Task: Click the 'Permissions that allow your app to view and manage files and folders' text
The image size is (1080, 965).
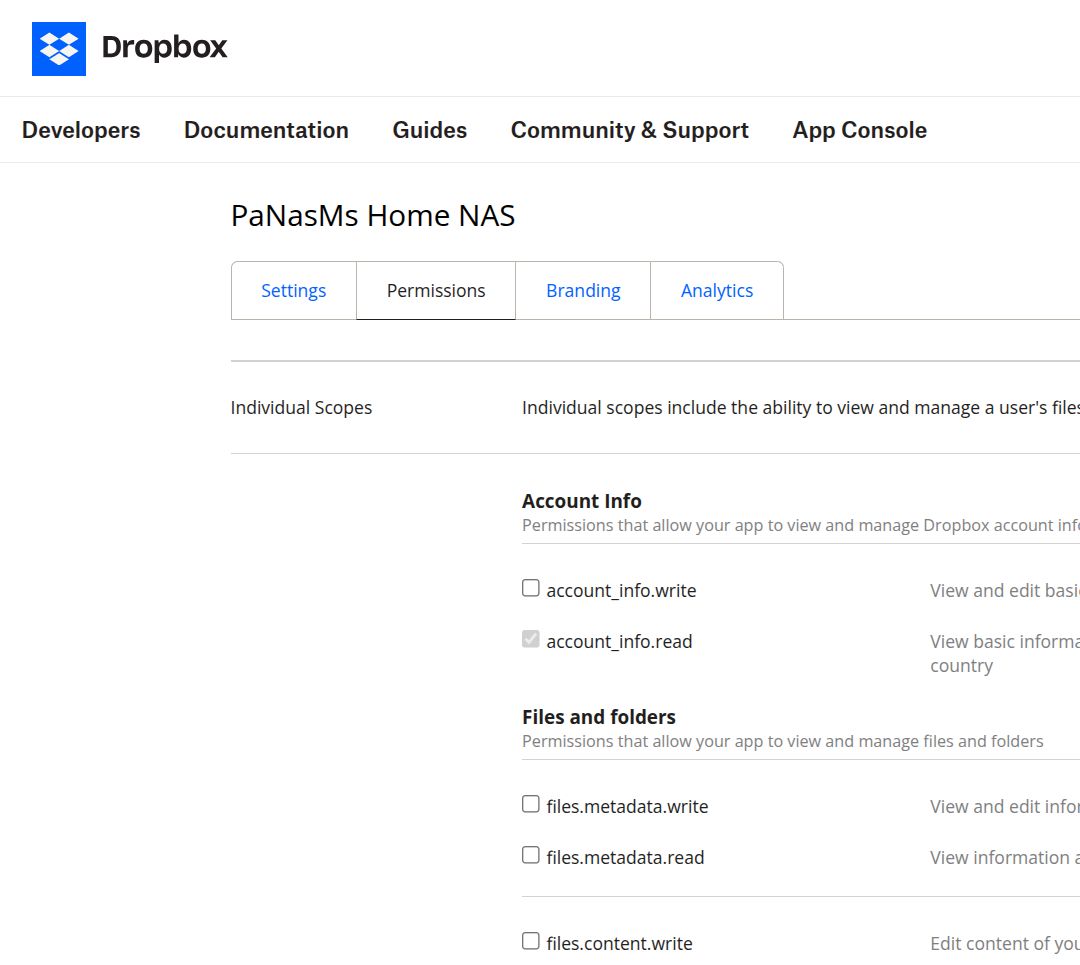Action: click(x=782, y=741)
